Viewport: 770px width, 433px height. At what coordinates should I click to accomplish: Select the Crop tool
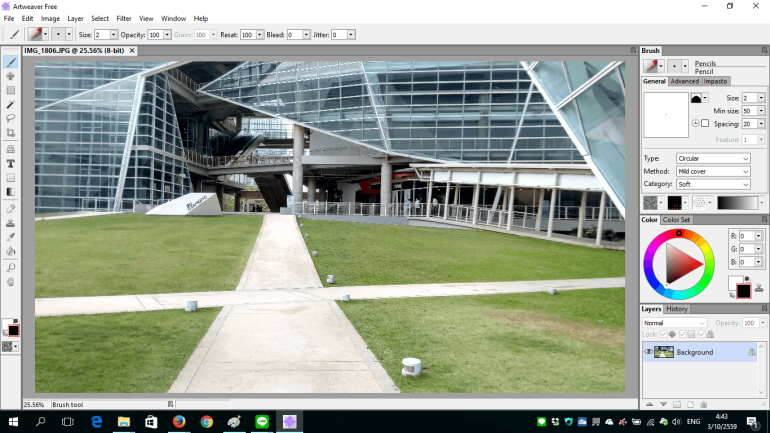pos(11,133)
